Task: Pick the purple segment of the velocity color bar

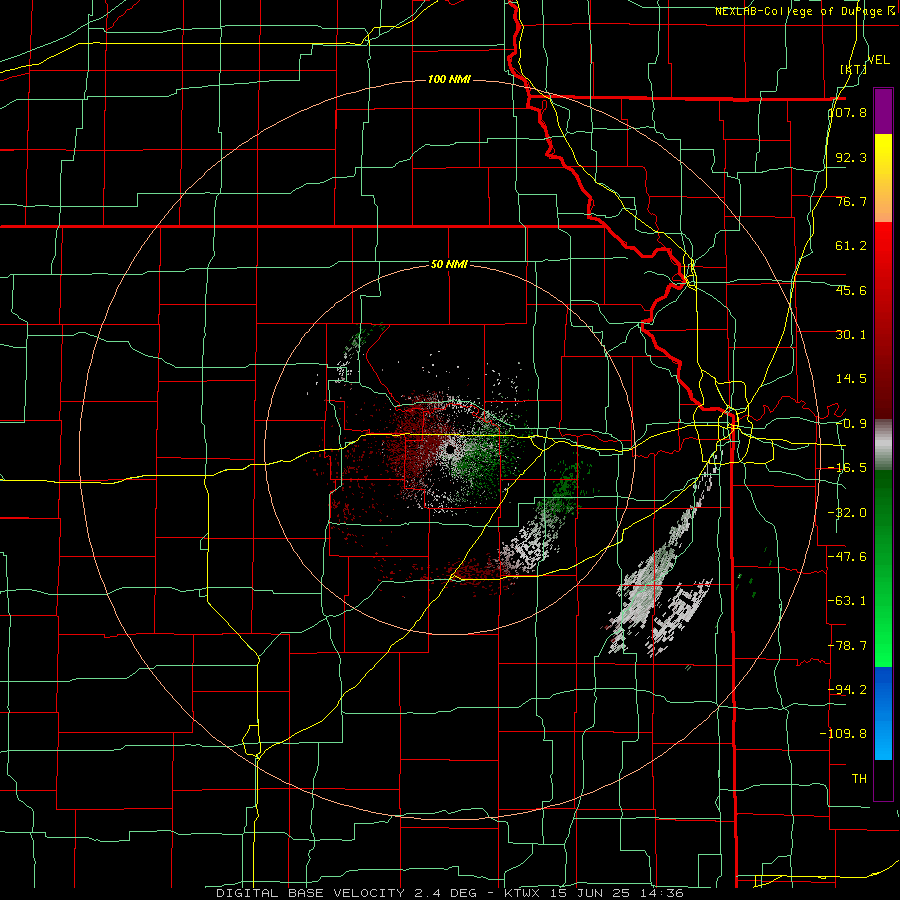Action: click(883, 111)
